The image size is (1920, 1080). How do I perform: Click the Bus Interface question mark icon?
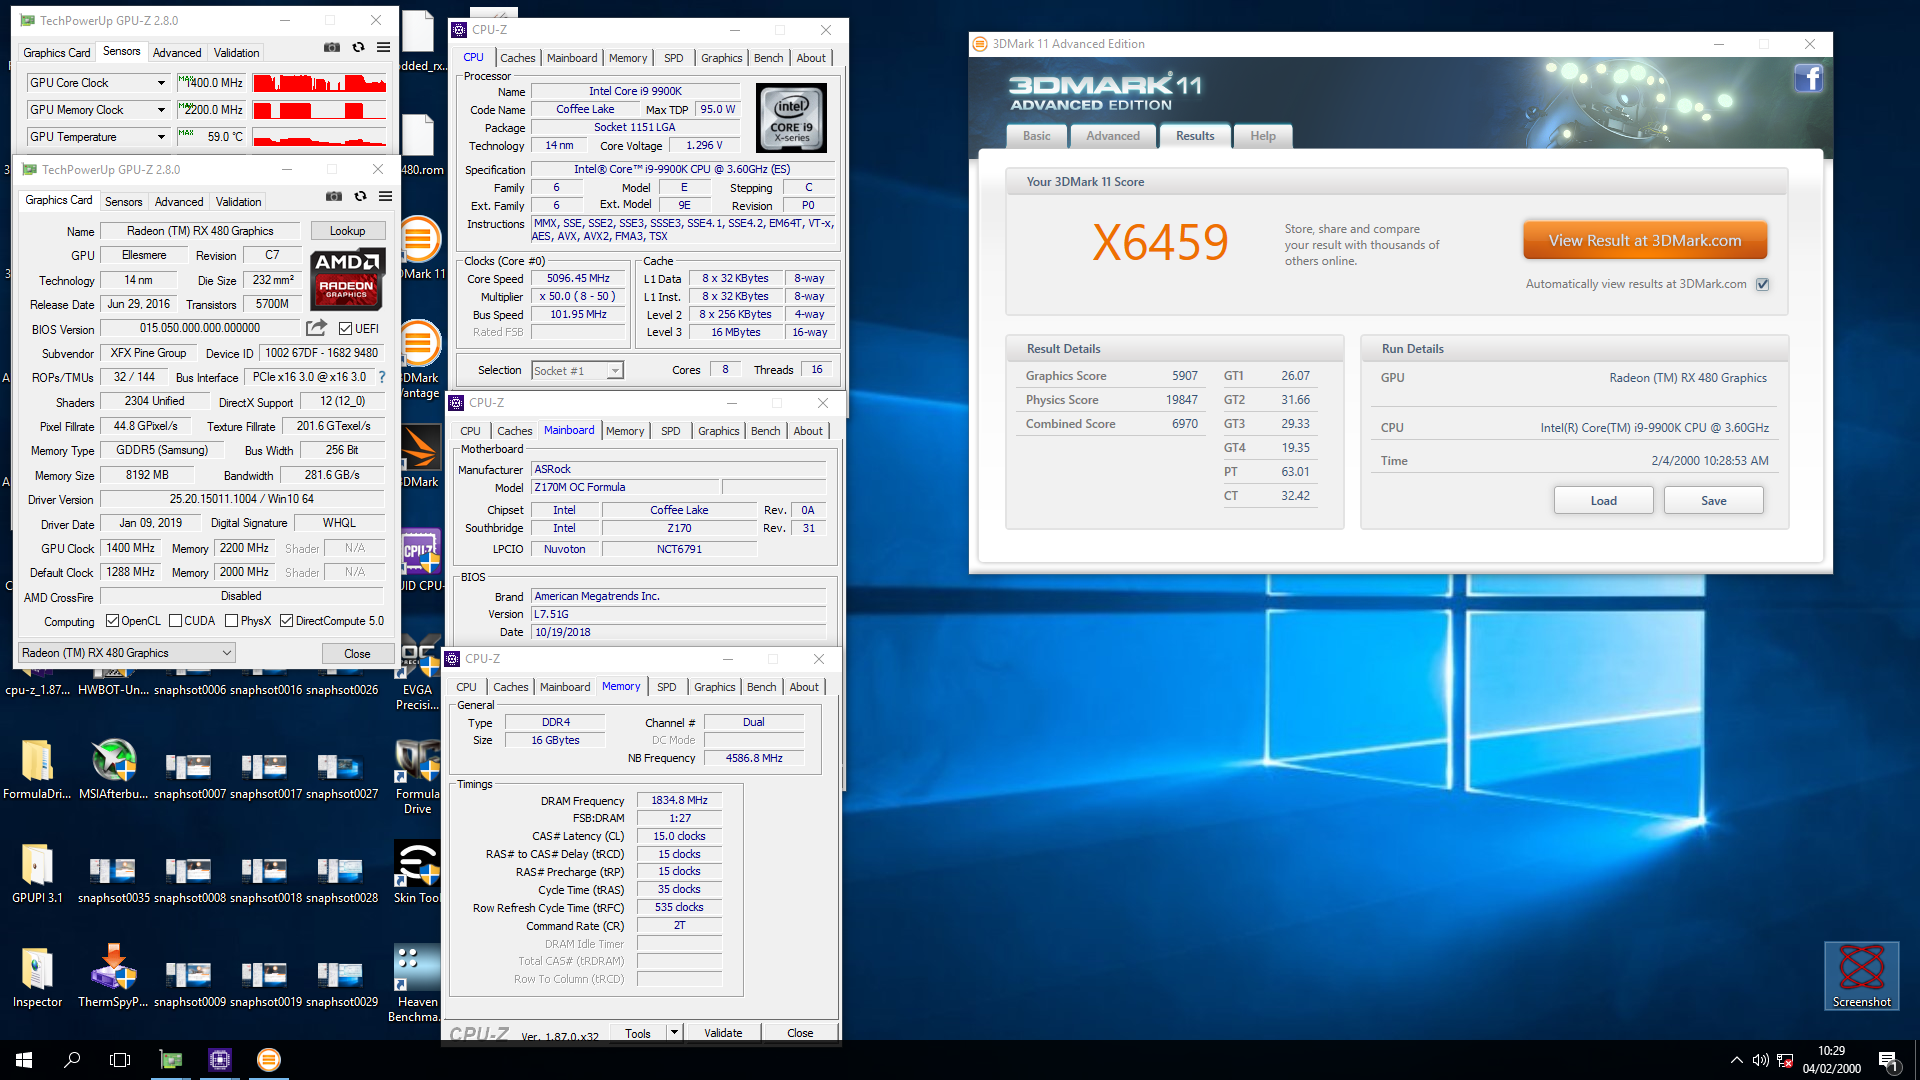[381, 377]
